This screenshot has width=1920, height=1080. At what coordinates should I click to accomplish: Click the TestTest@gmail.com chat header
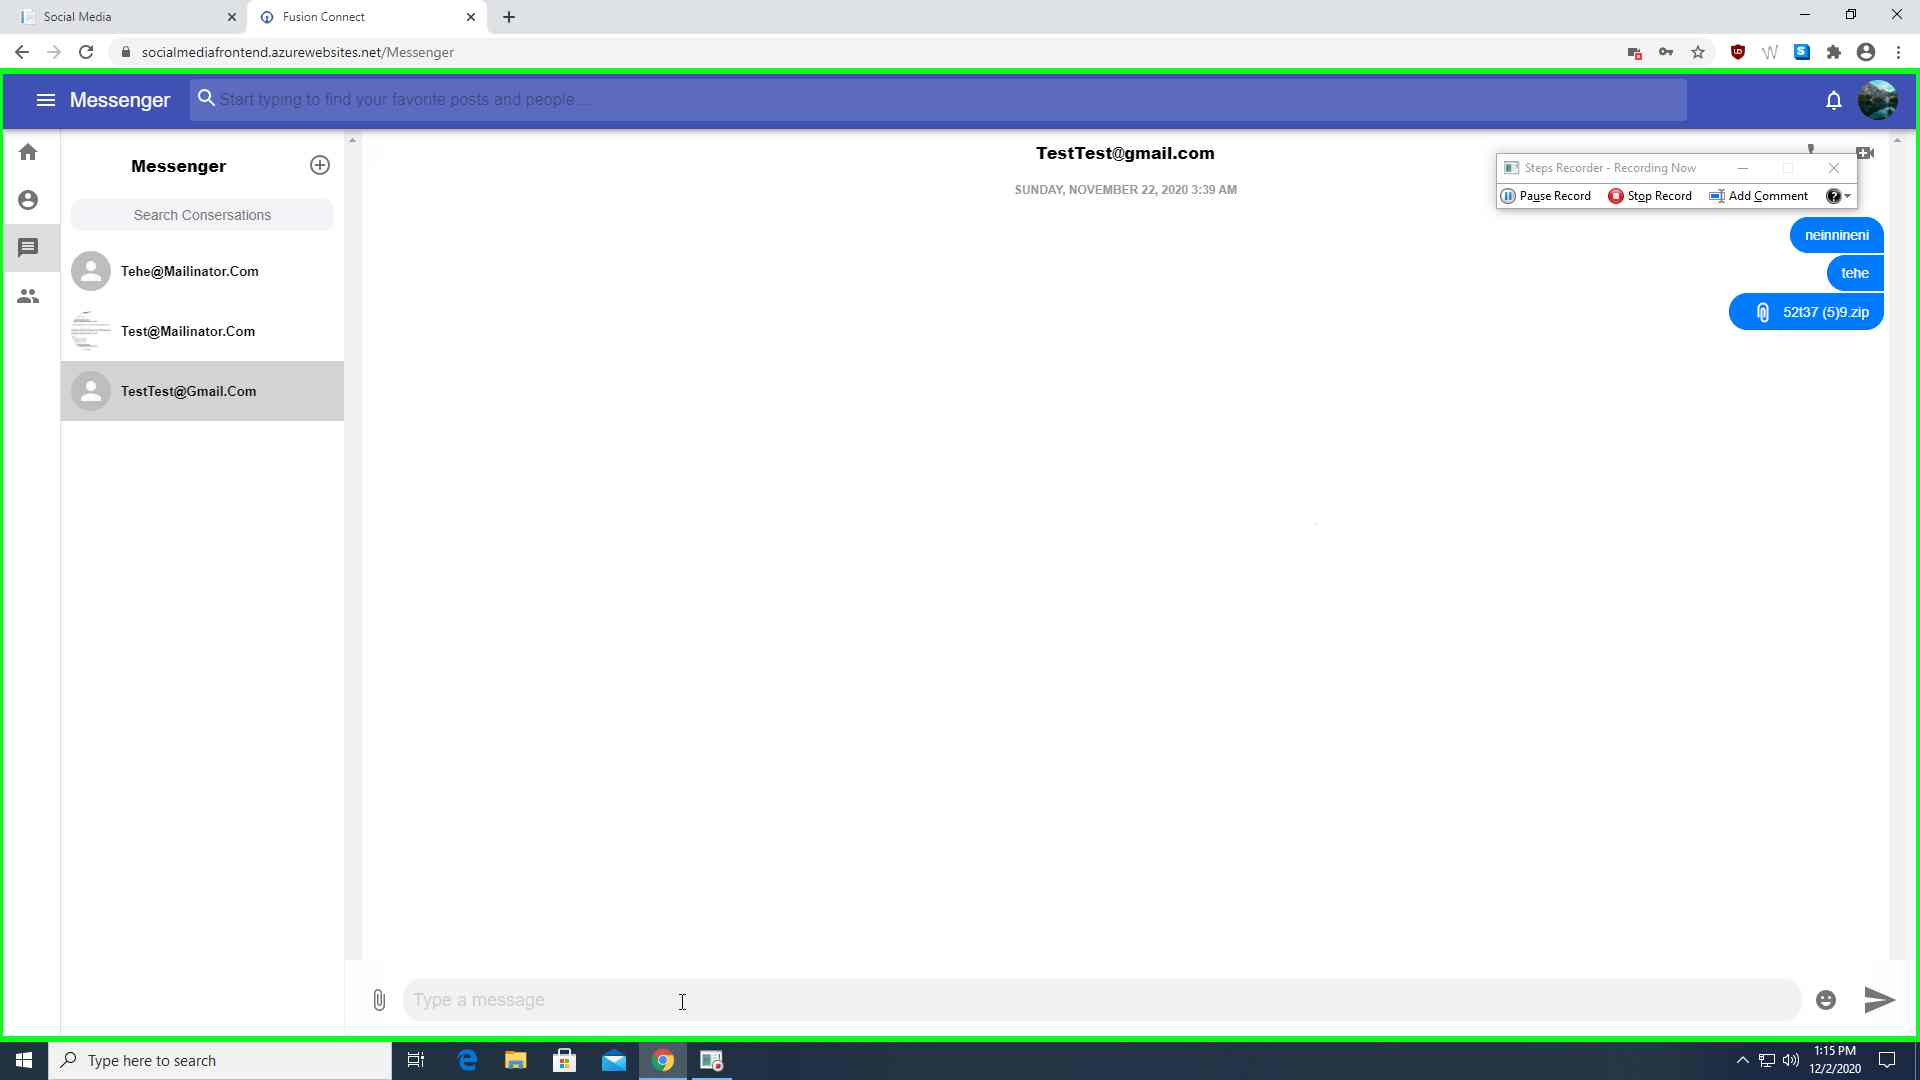tap(1125, 153)
